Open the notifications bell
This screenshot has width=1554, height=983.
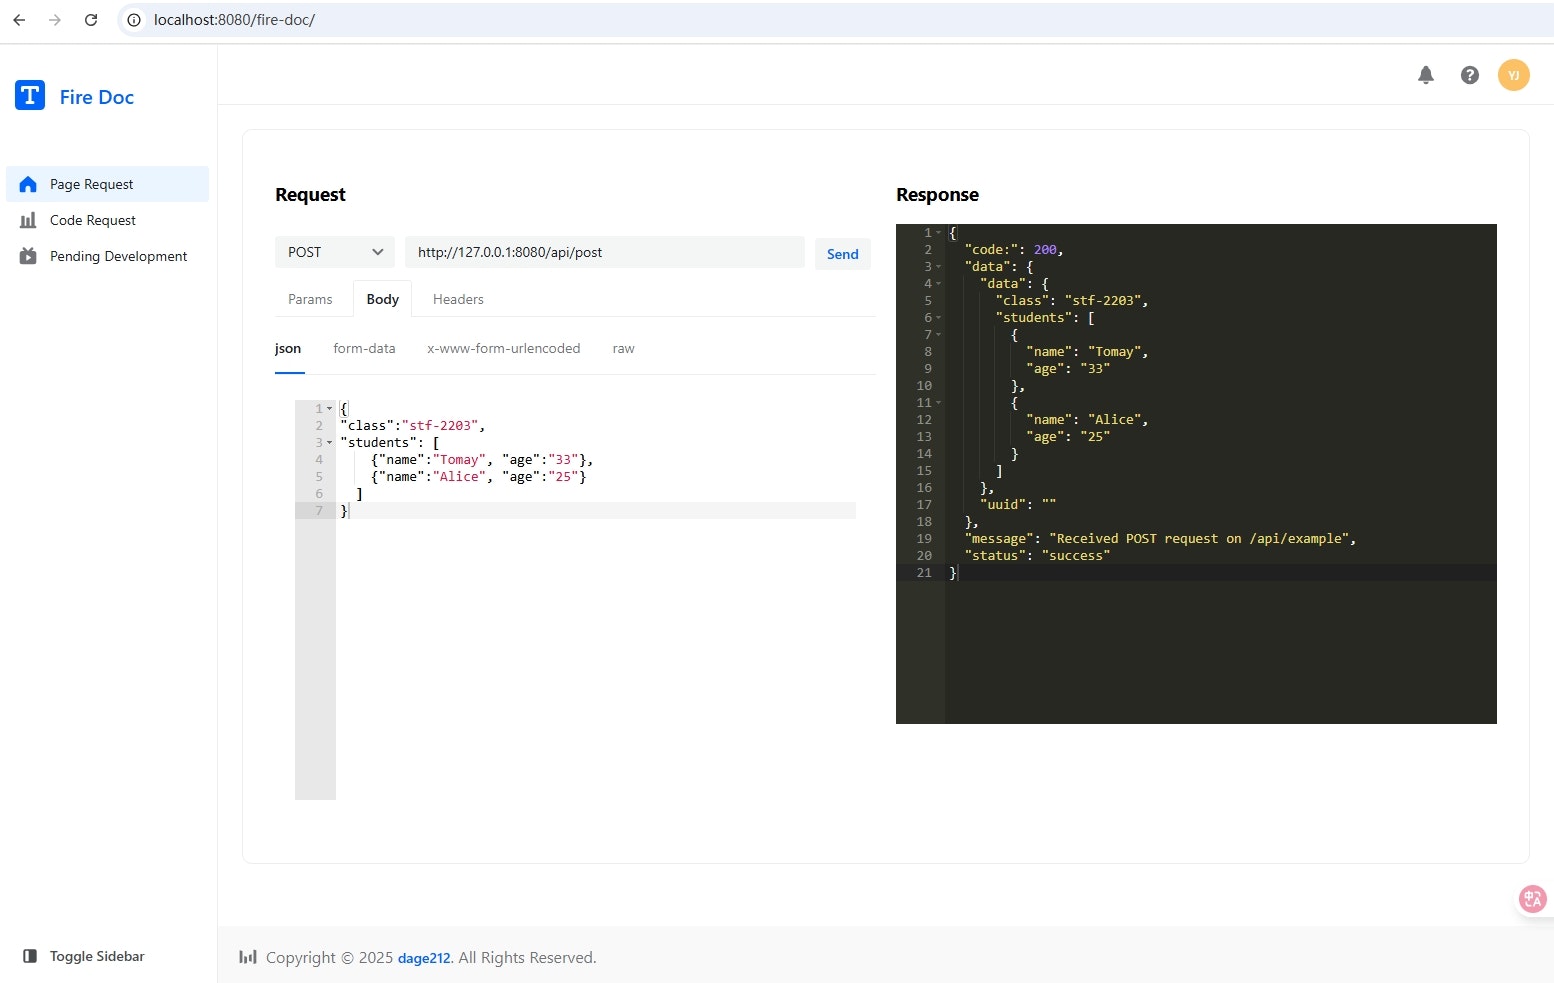pyautogui.click(x=1426, y=75)
